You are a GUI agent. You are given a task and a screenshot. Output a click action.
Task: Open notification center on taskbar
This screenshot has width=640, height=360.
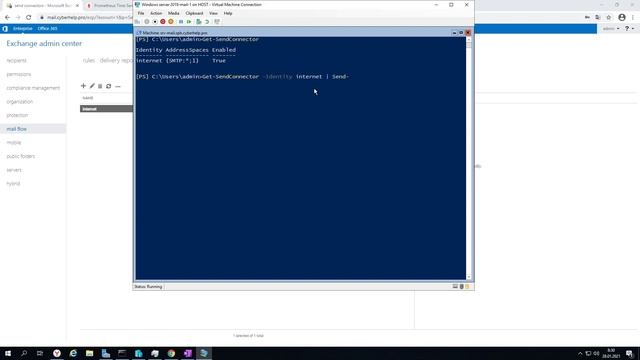[630, 353]
